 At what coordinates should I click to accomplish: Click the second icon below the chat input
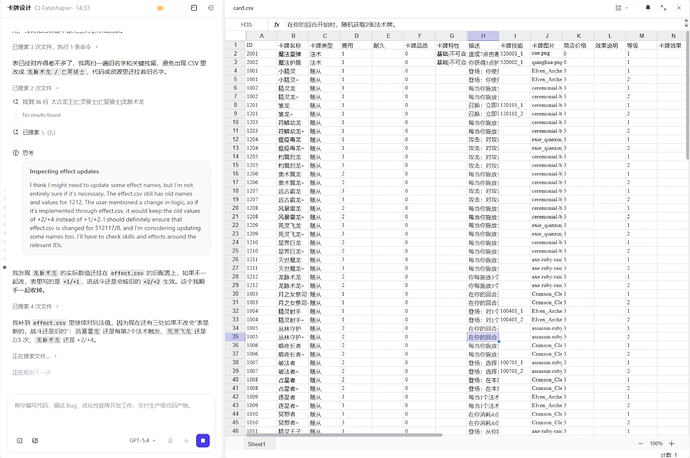tap(35, 440)
